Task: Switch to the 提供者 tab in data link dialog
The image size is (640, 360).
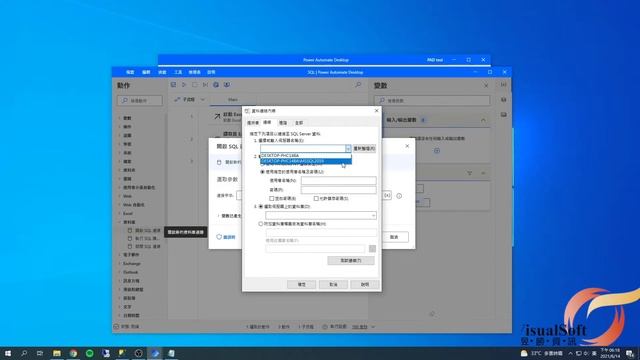Action: [253, 122]
